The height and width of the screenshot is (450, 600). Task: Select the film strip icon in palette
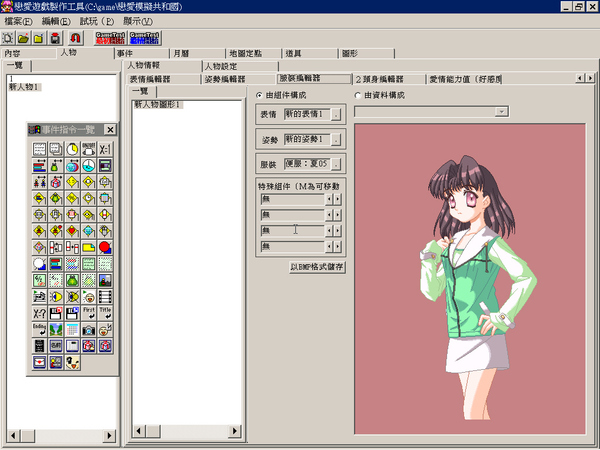click(105, 297)
